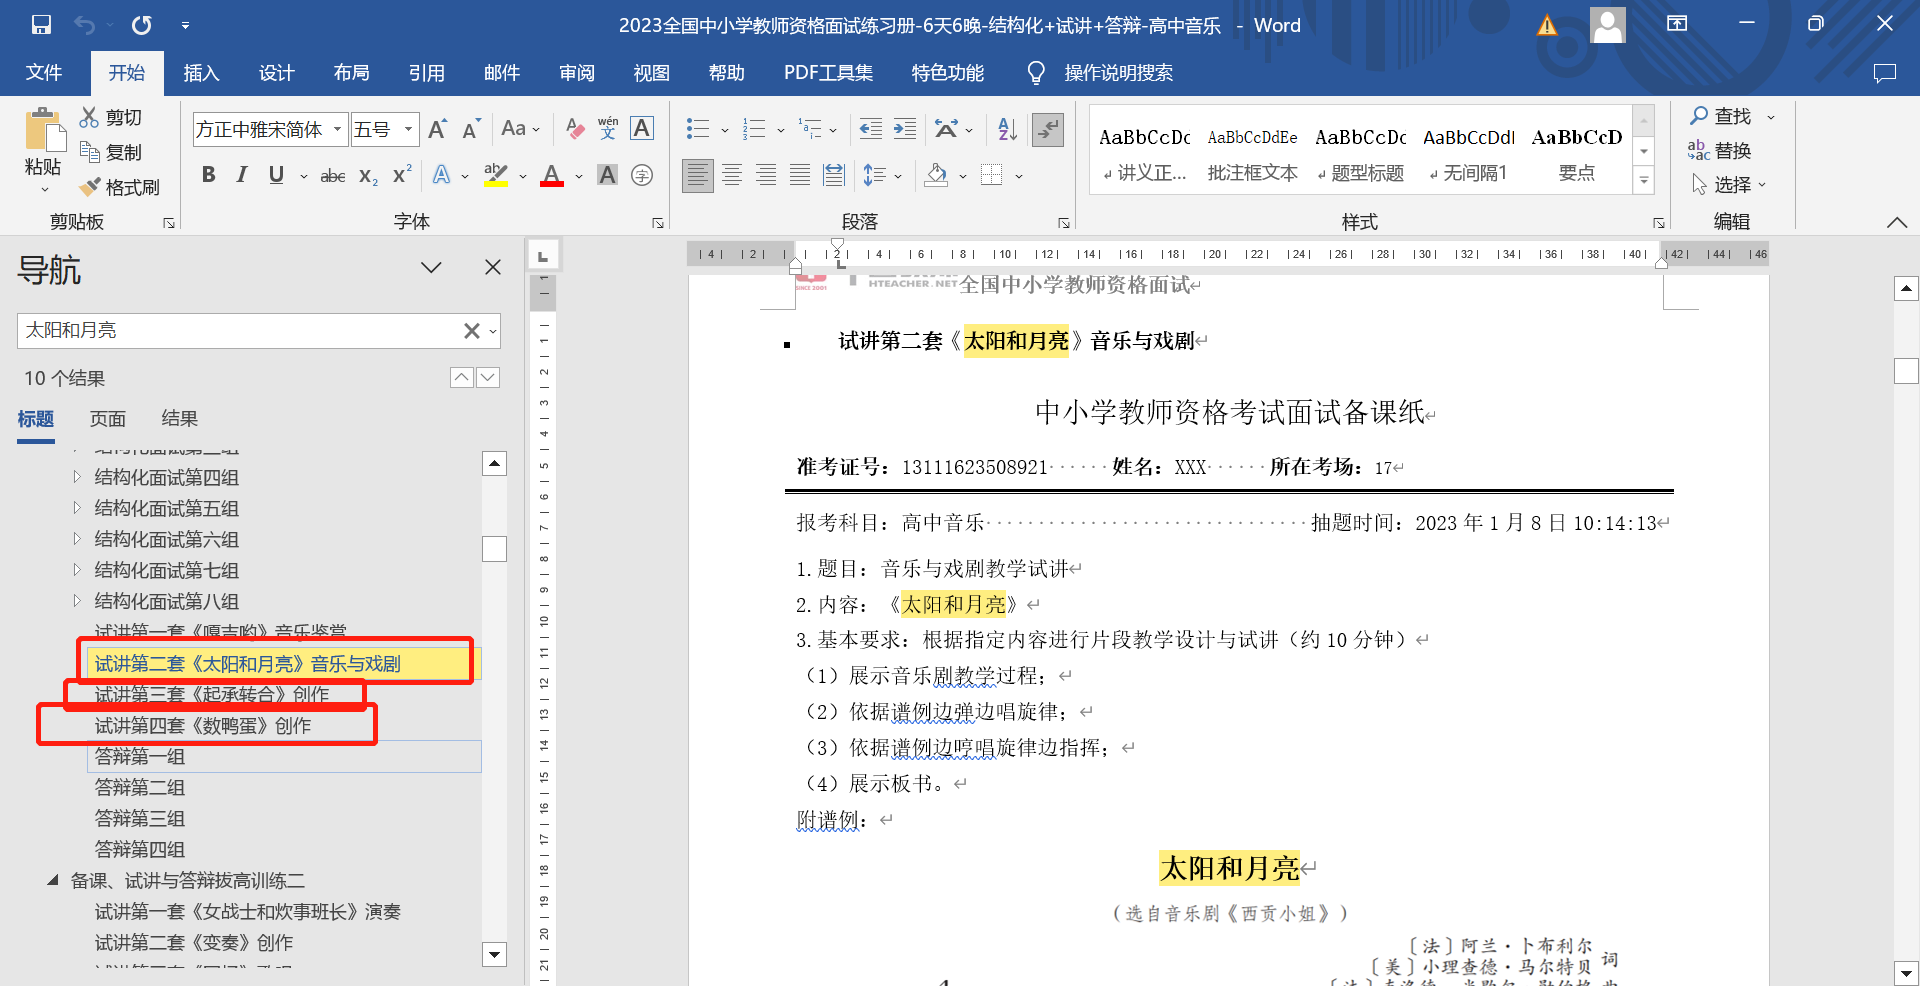1920x986 pixels.
Task: Click the yellow text highlight color button
Action: (495, 176)
